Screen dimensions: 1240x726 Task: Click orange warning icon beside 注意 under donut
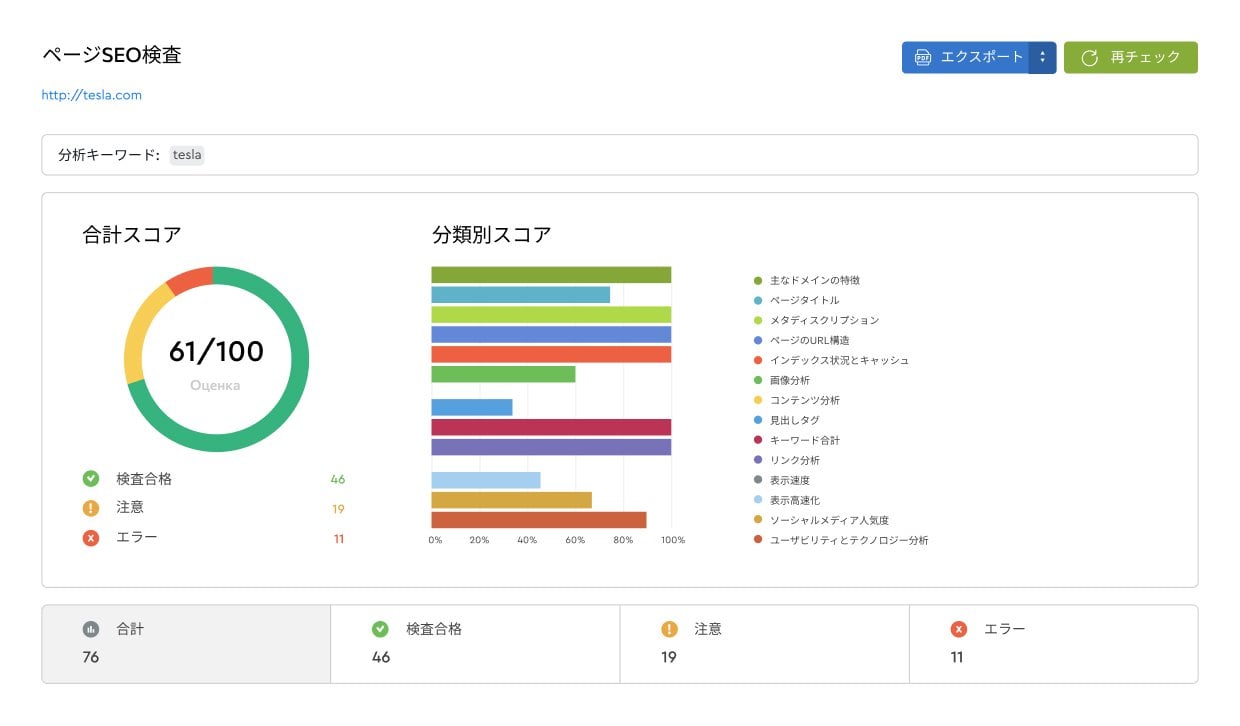(91, 508)
